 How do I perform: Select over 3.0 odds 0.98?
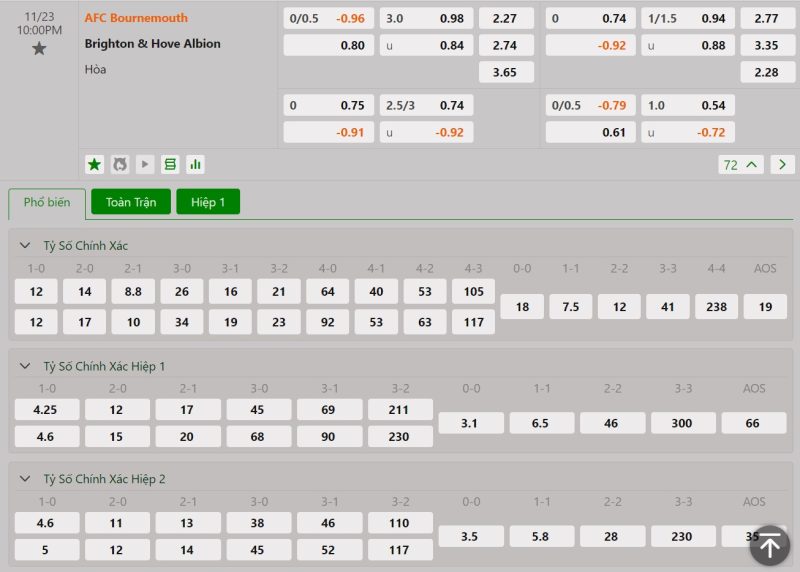click(x=427, y=18)
